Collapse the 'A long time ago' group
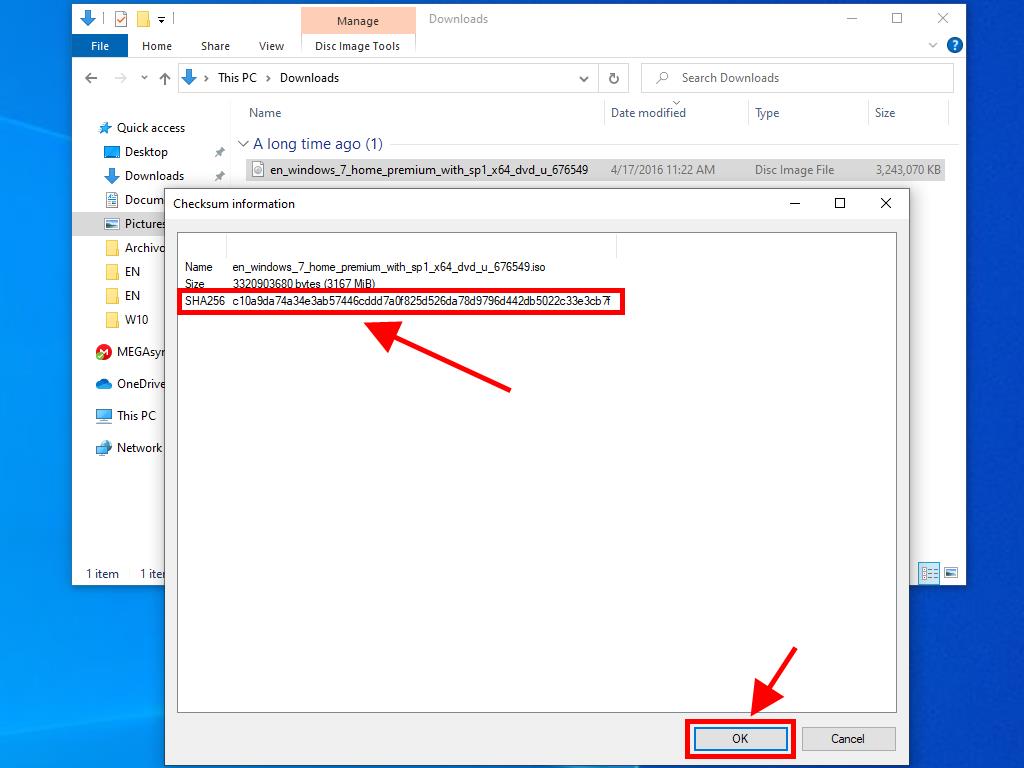 [243, 144]
